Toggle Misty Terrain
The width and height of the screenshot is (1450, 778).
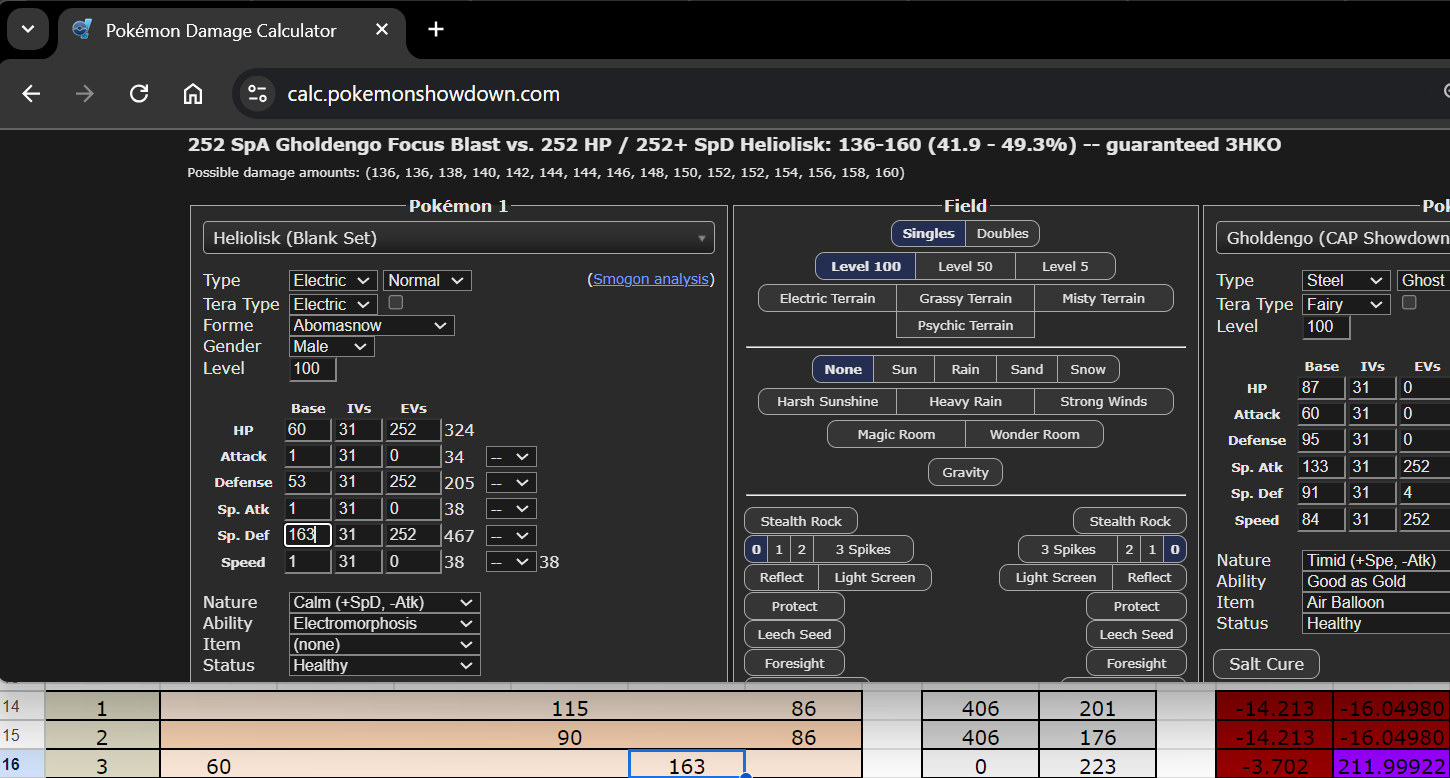(1103, 298)
